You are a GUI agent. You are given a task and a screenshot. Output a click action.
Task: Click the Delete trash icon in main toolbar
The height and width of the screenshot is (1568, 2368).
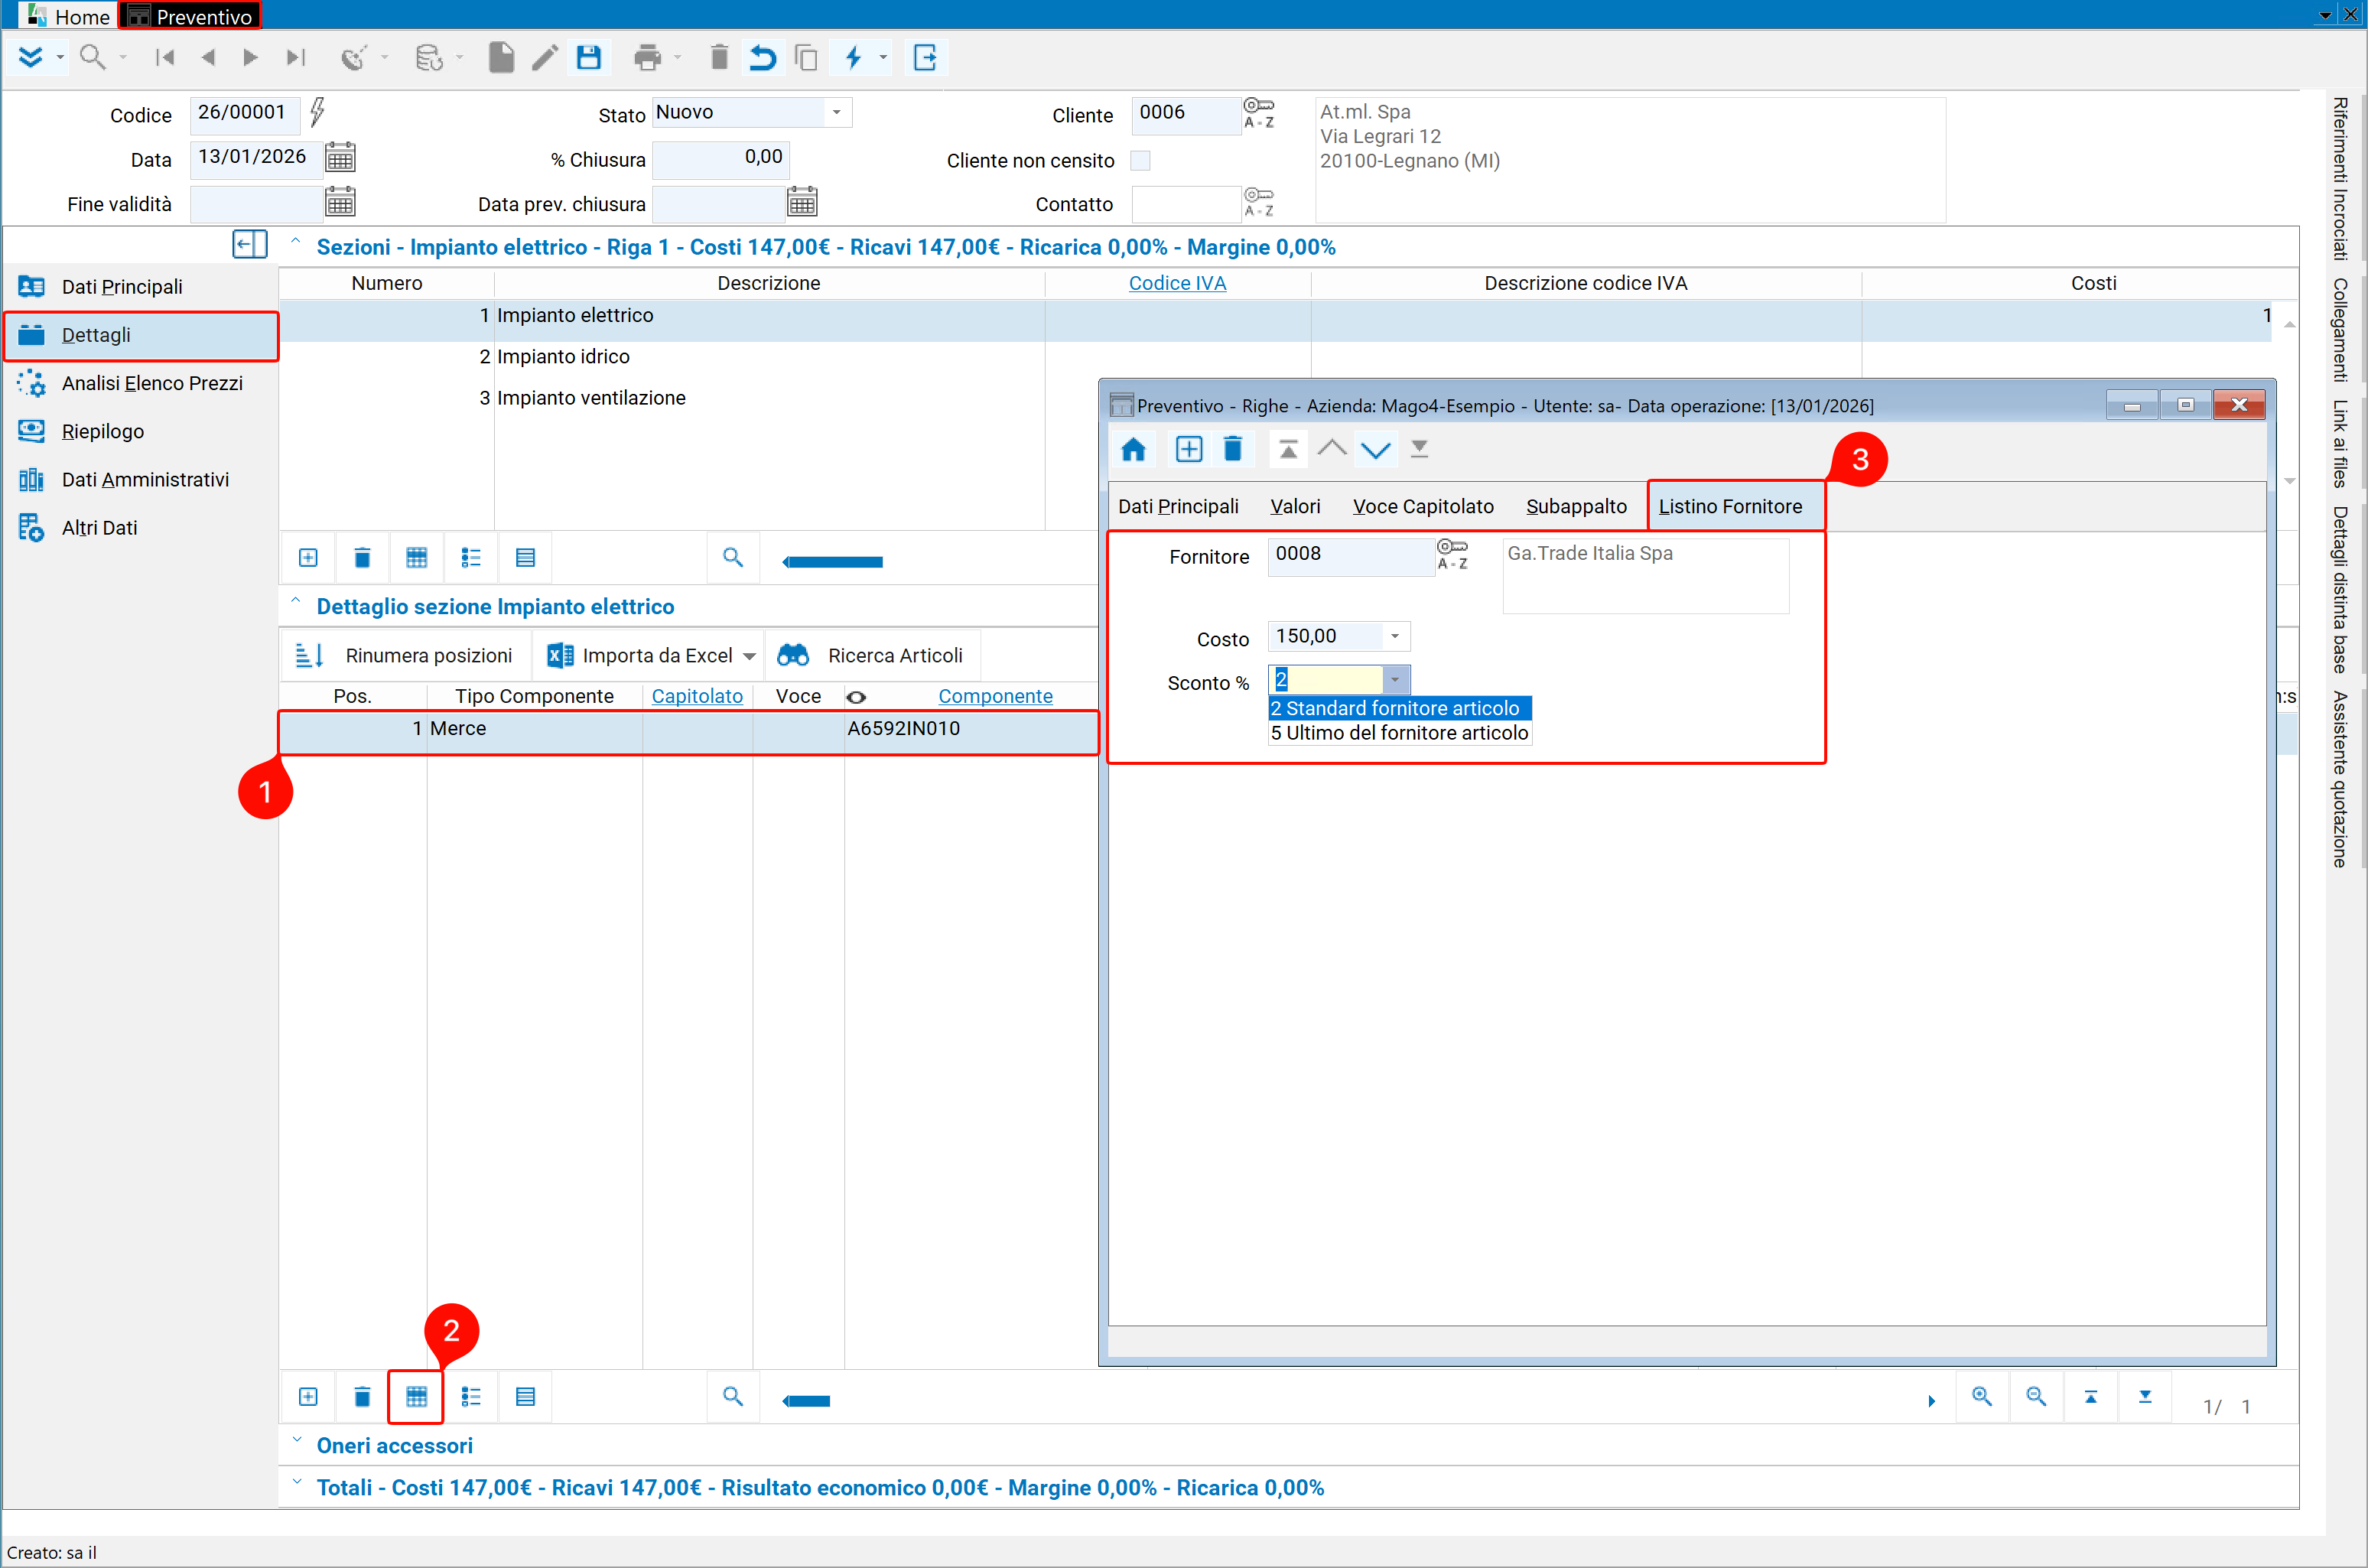(x=718, y=58)
